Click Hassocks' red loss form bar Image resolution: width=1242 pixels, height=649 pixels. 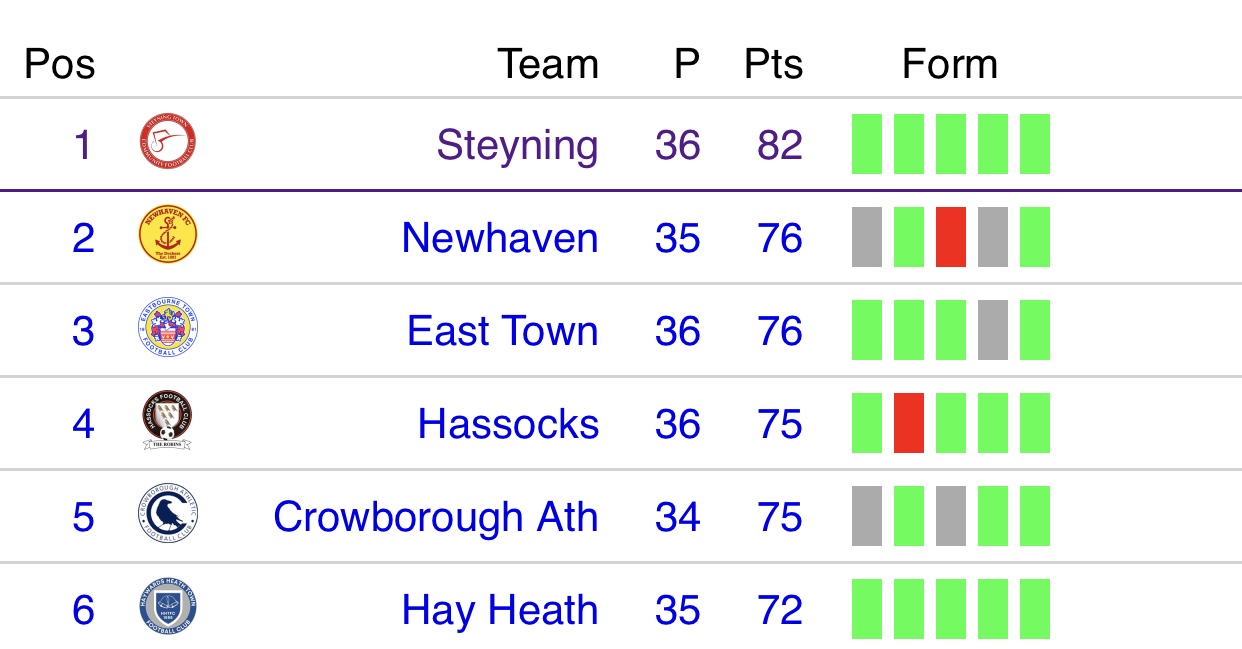tap(909, 423)
